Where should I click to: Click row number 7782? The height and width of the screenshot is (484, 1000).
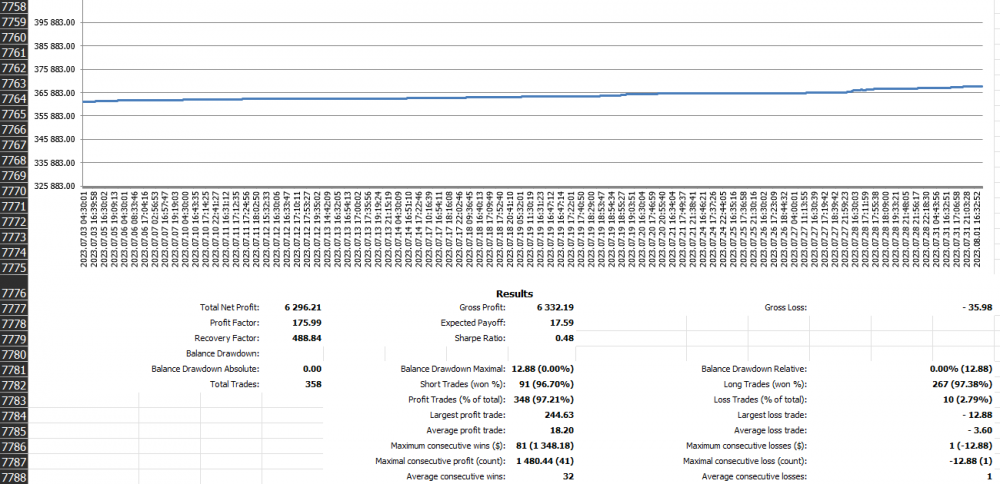click(x=14, y=384)
